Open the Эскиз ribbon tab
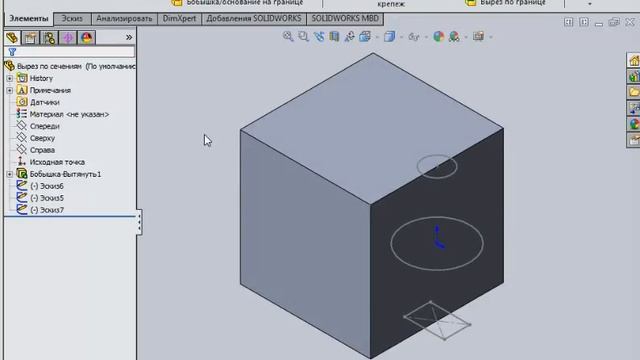Screen dimensions: 640x360 click(x=72, y=19)
